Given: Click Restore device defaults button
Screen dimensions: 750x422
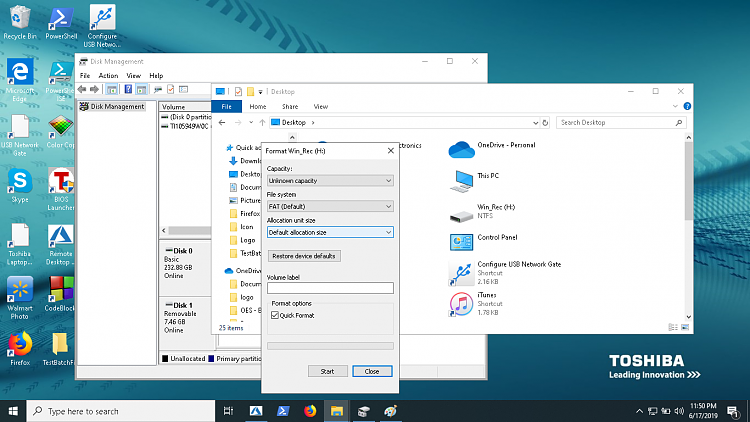Looking at the screenshot, I should pos(304,256).
